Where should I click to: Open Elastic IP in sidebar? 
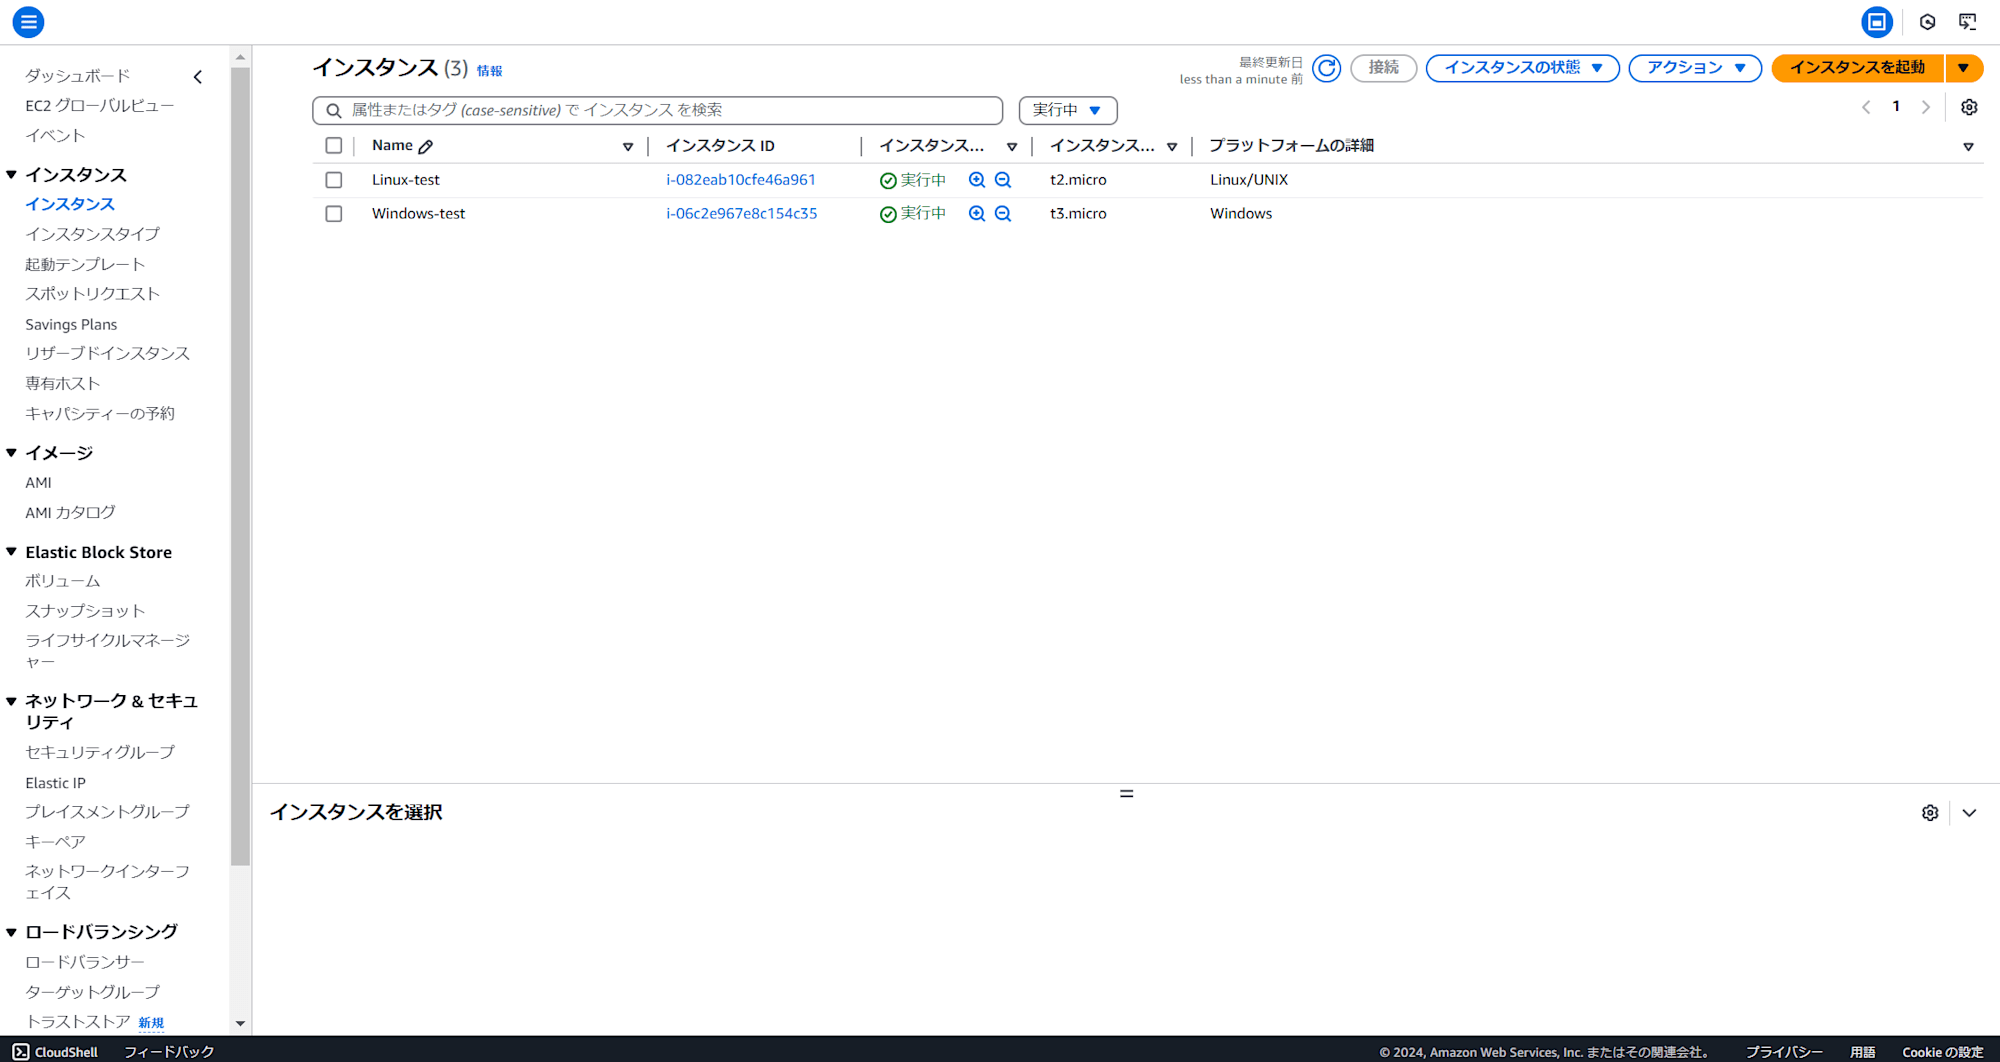[55, 783]
